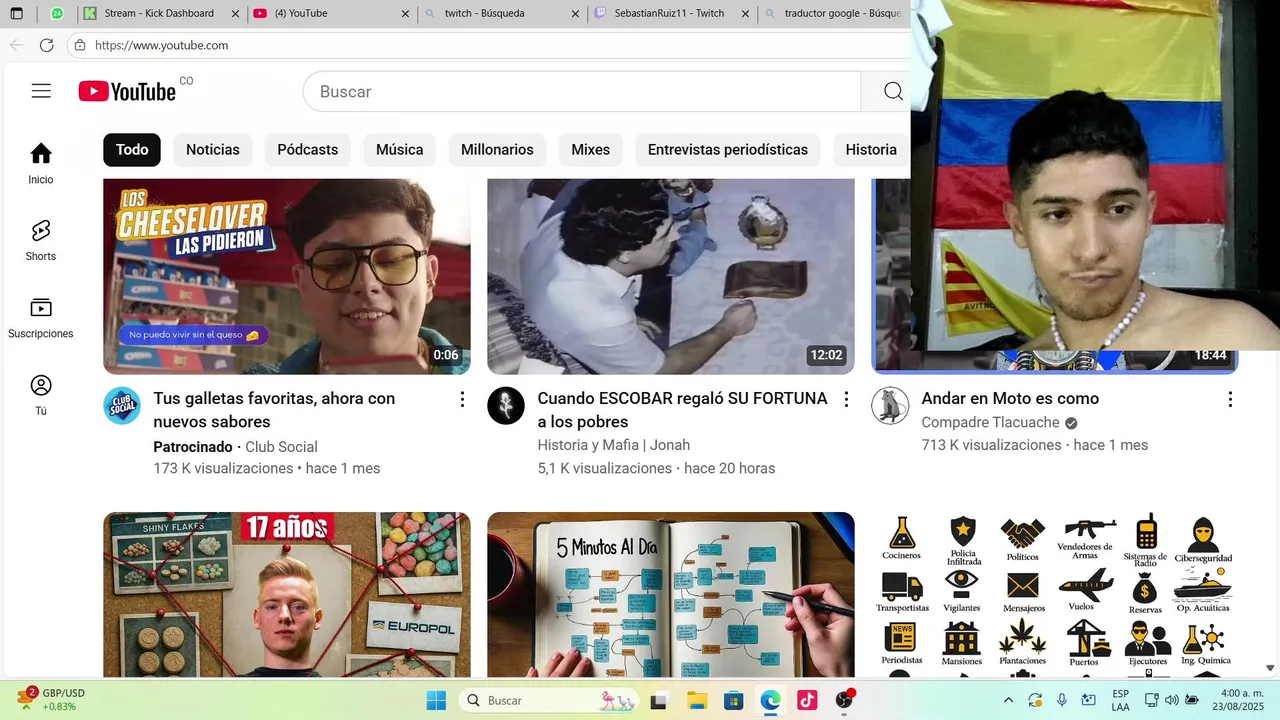Open title Tus galletas favoritas, ahora con nuevos sabores
Viewport: 1280px width, 720px height.
[274, 410]
